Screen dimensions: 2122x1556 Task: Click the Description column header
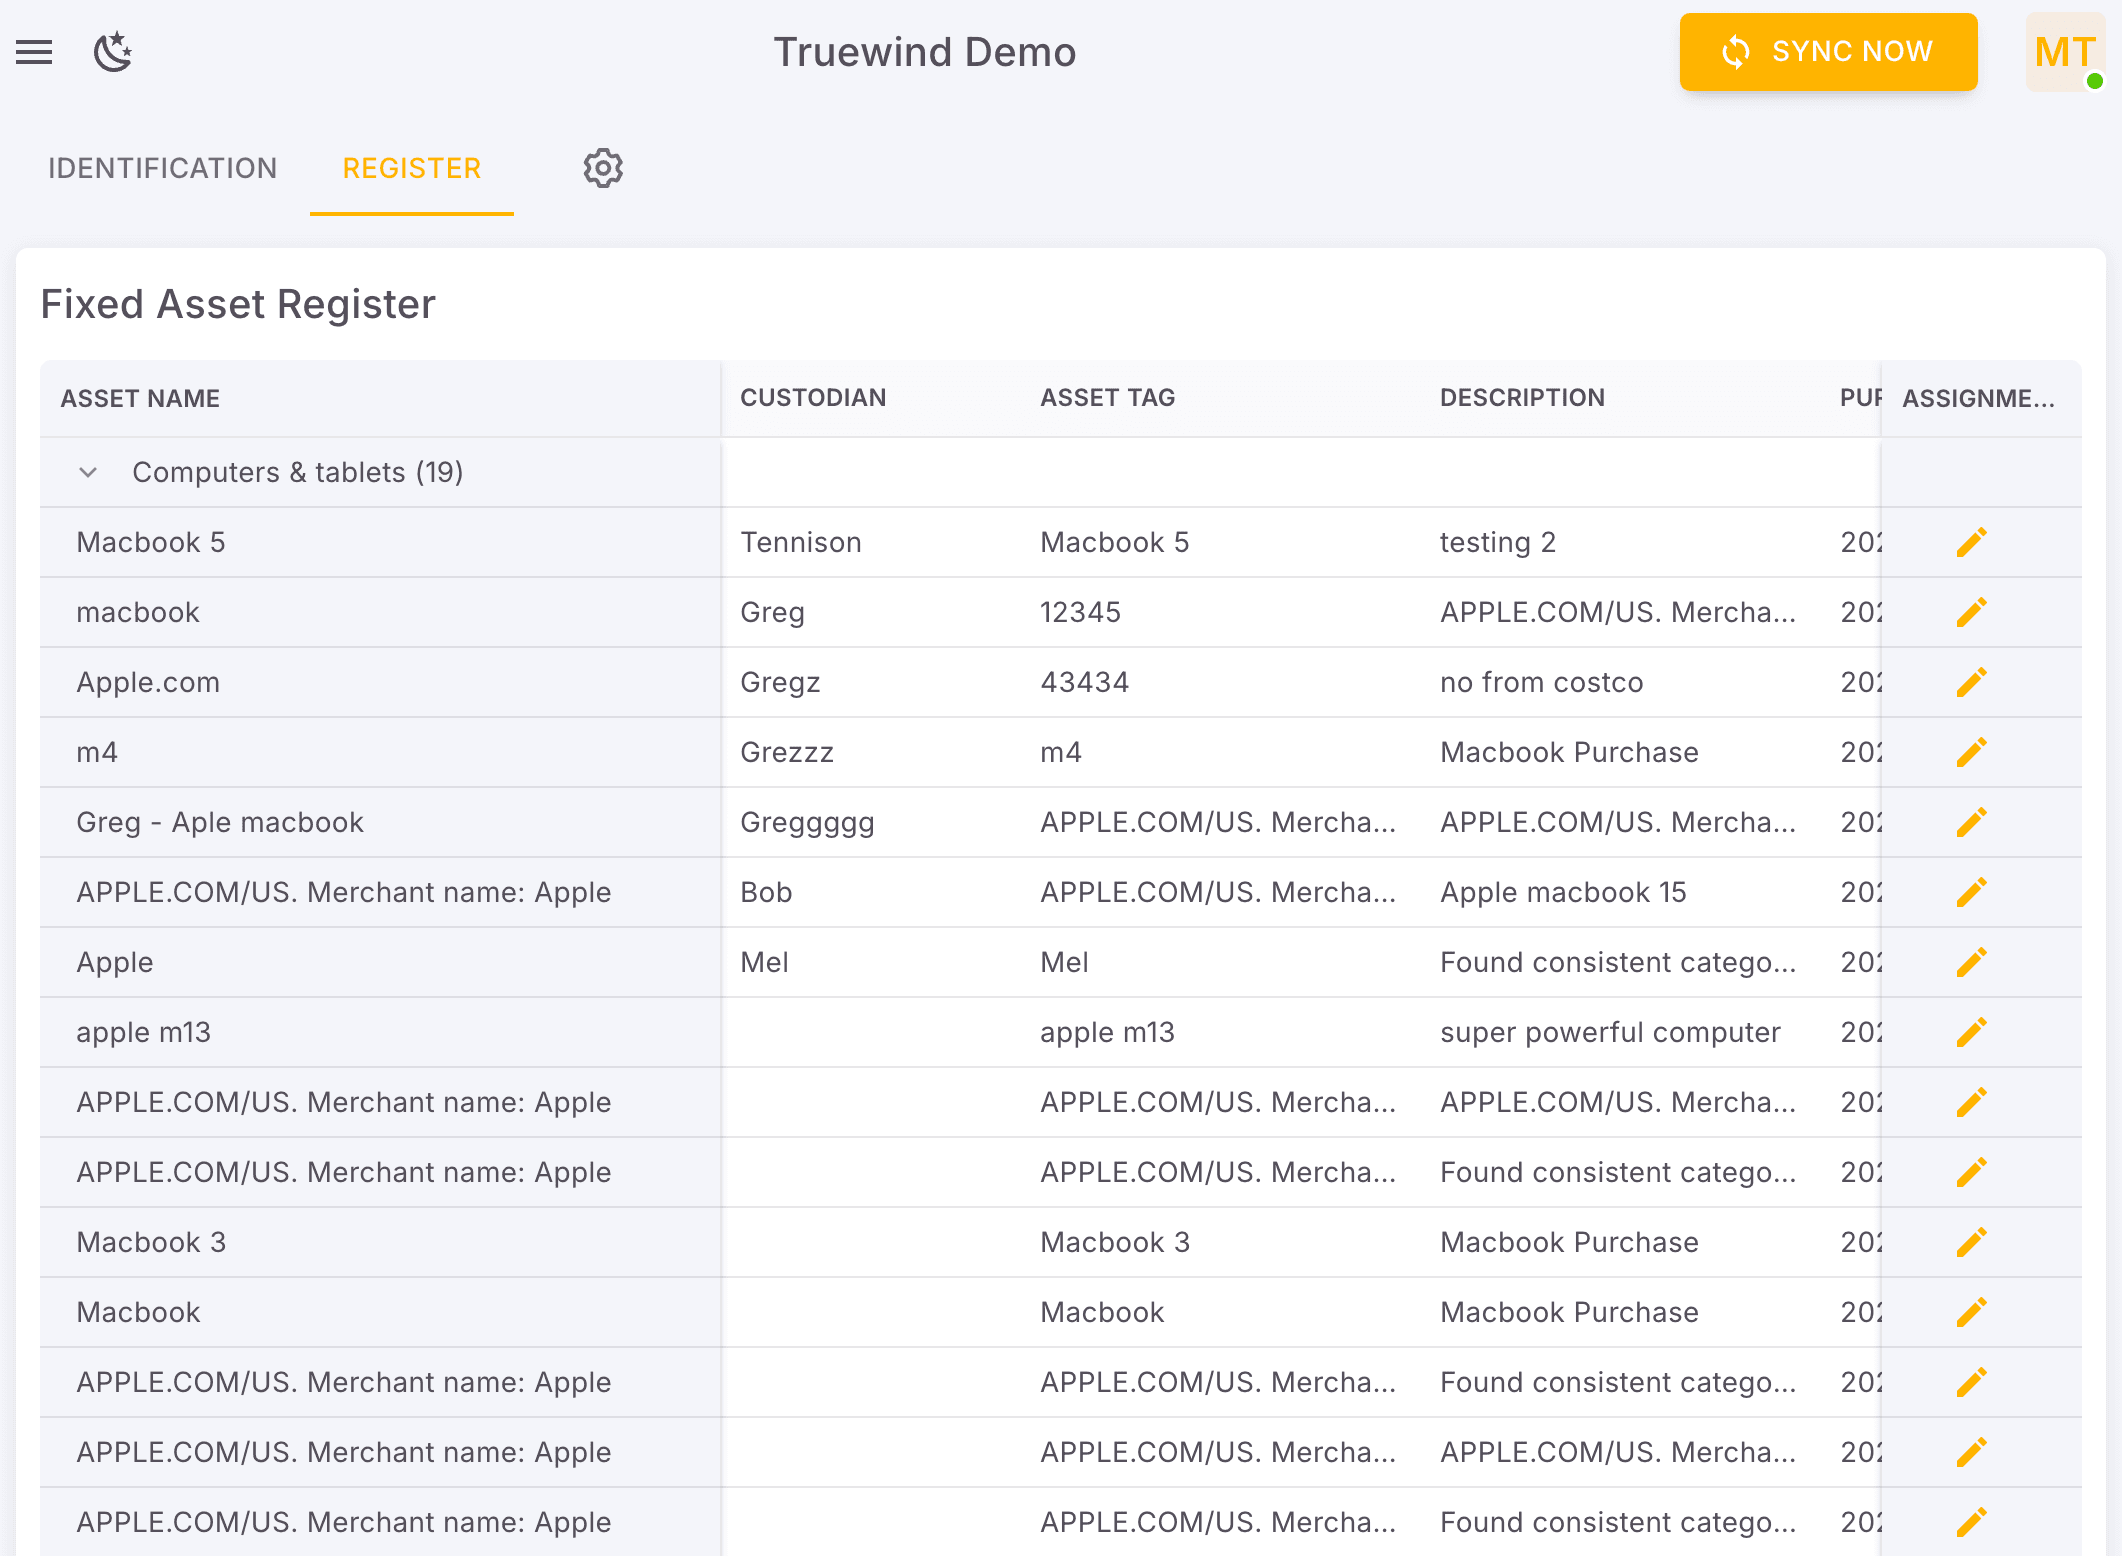pos(1522,397)
